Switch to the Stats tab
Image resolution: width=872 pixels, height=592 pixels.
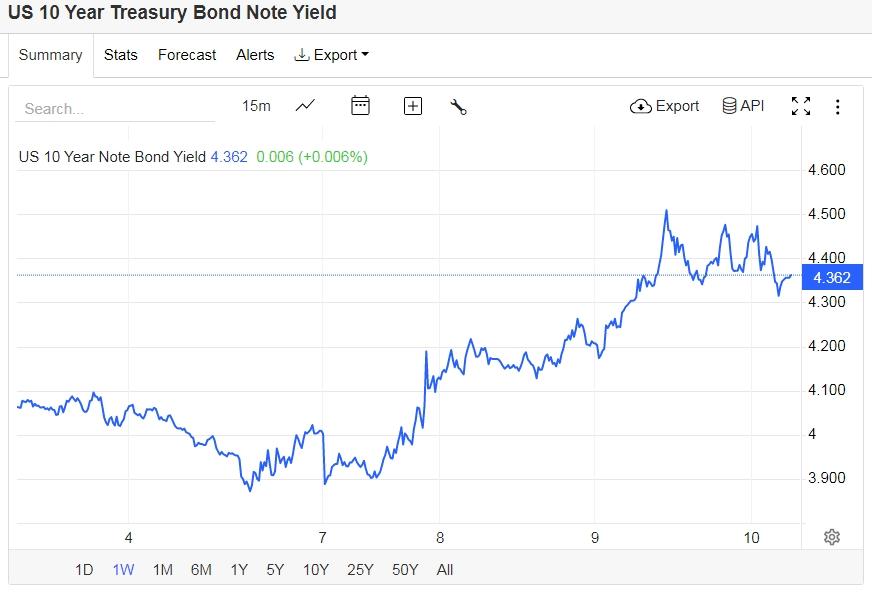[121, 55]
